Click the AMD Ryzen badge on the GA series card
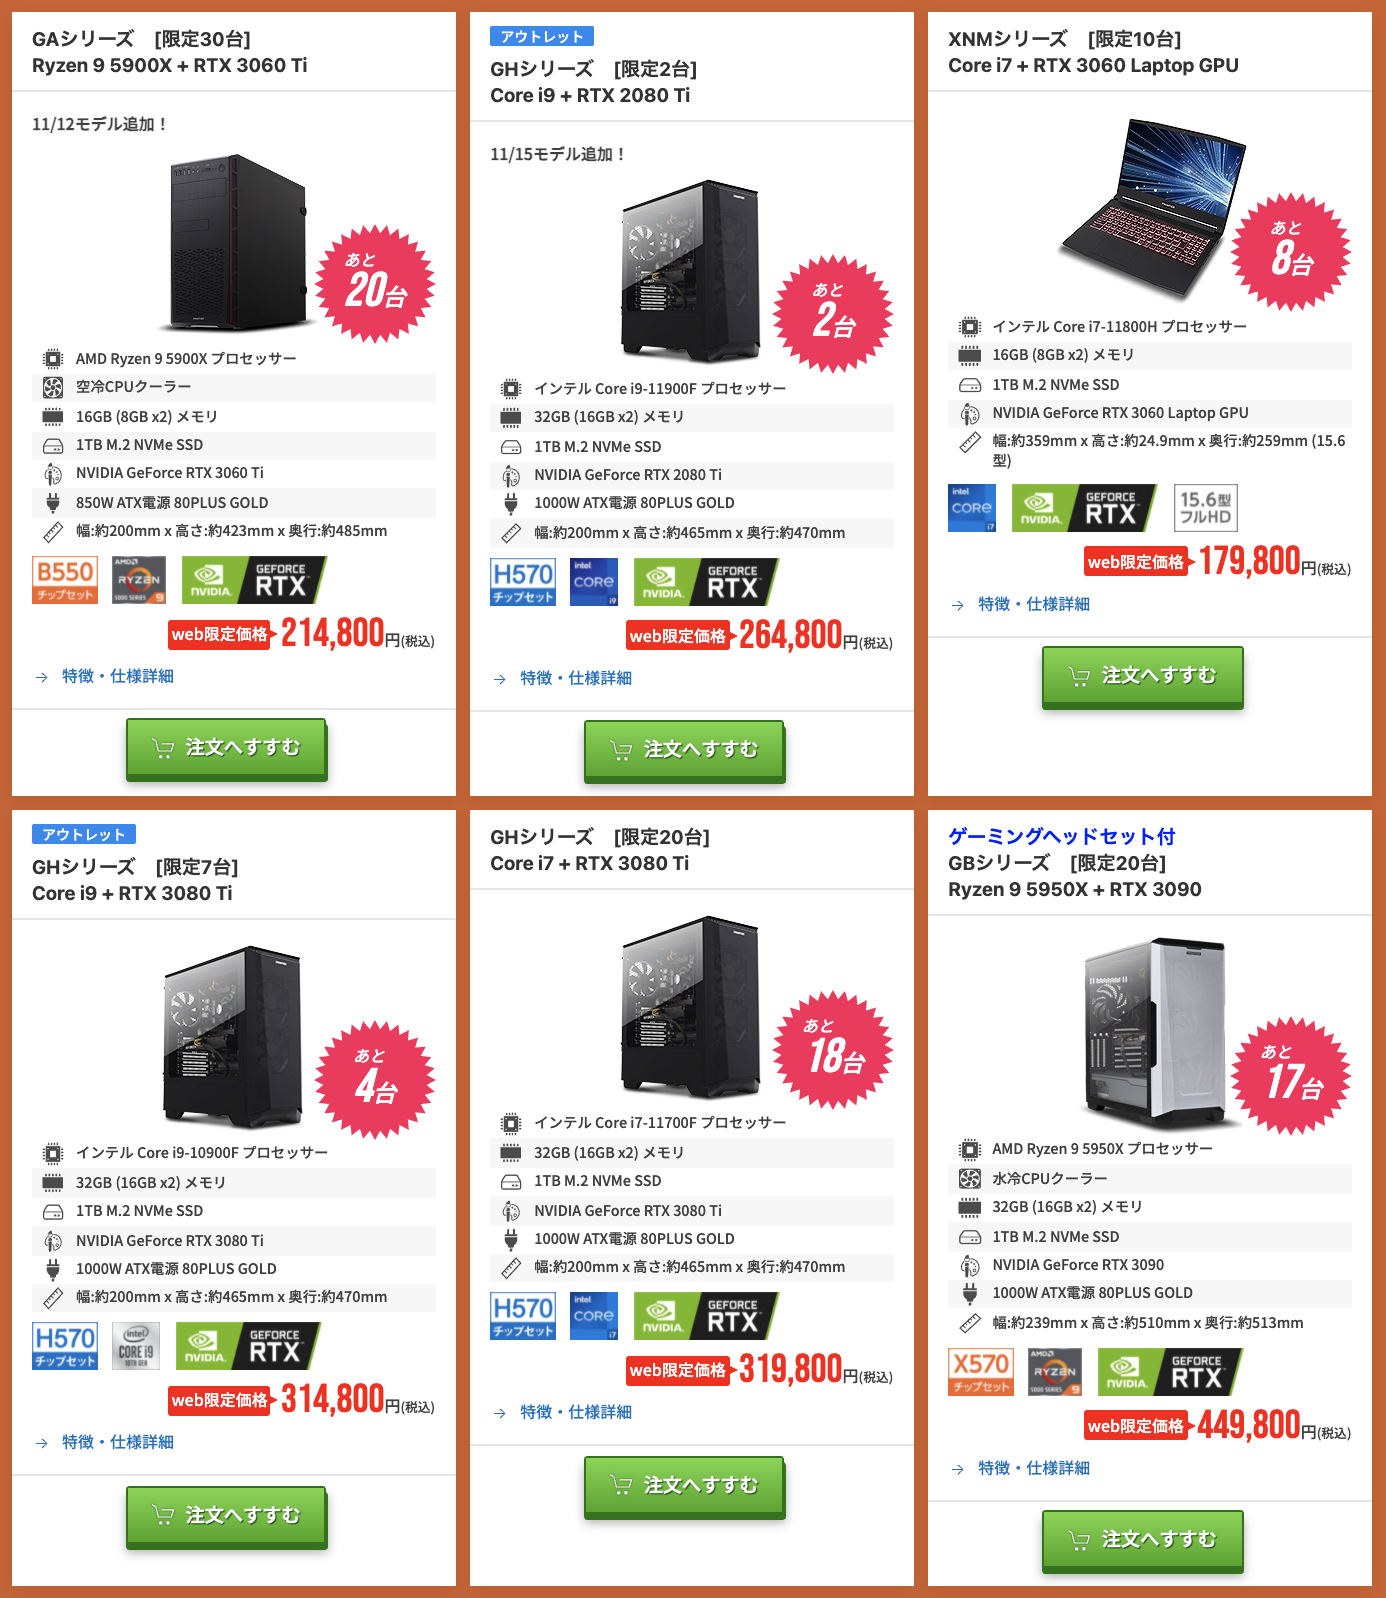 139,580
